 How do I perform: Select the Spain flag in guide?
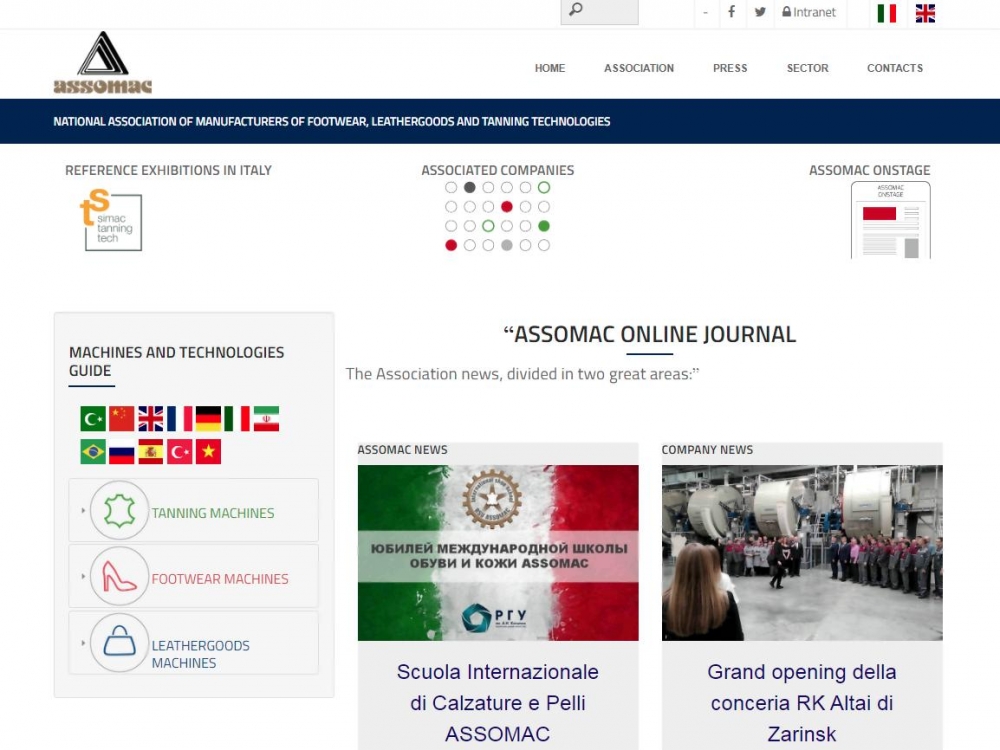(x=151, y=452)
